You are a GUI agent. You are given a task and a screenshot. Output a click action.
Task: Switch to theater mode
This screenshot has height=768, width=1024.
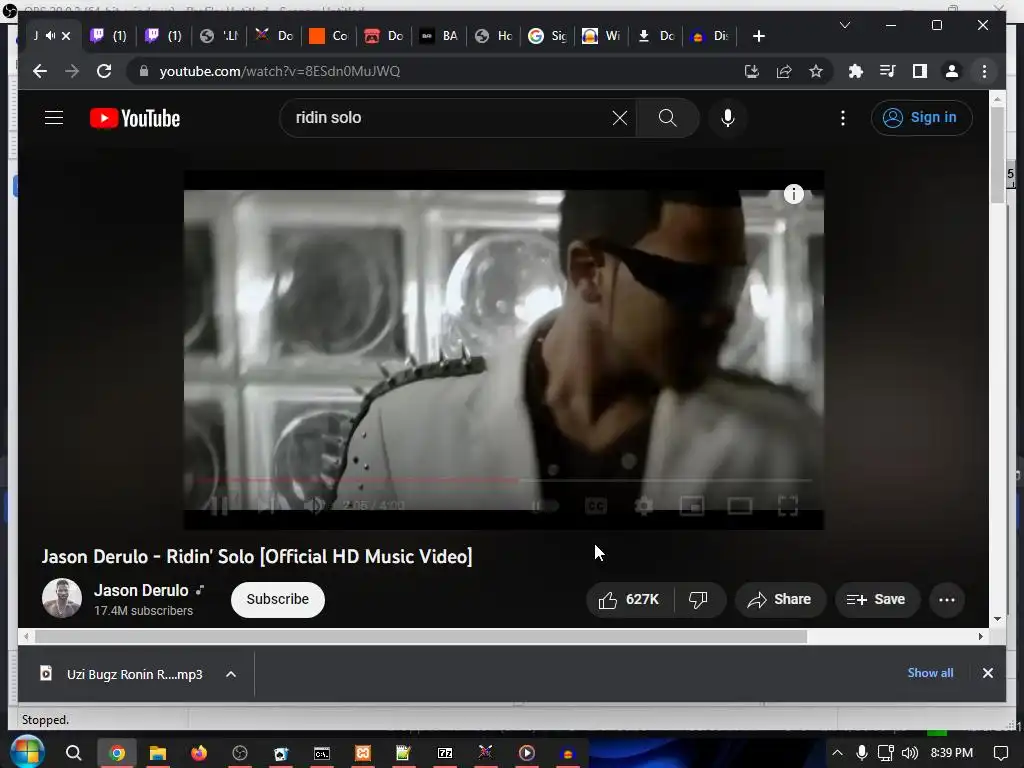(739, 506)
